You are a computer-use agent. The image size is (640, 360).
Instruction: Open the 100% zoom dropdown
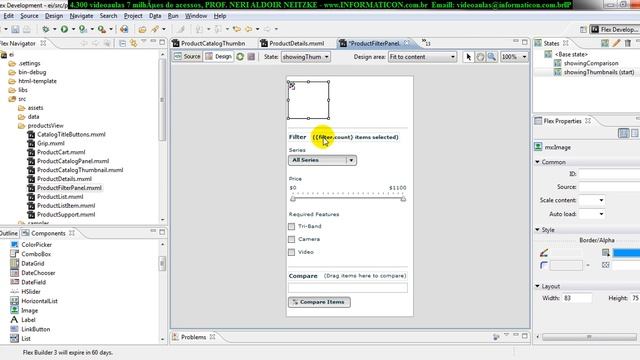(514, 57)
